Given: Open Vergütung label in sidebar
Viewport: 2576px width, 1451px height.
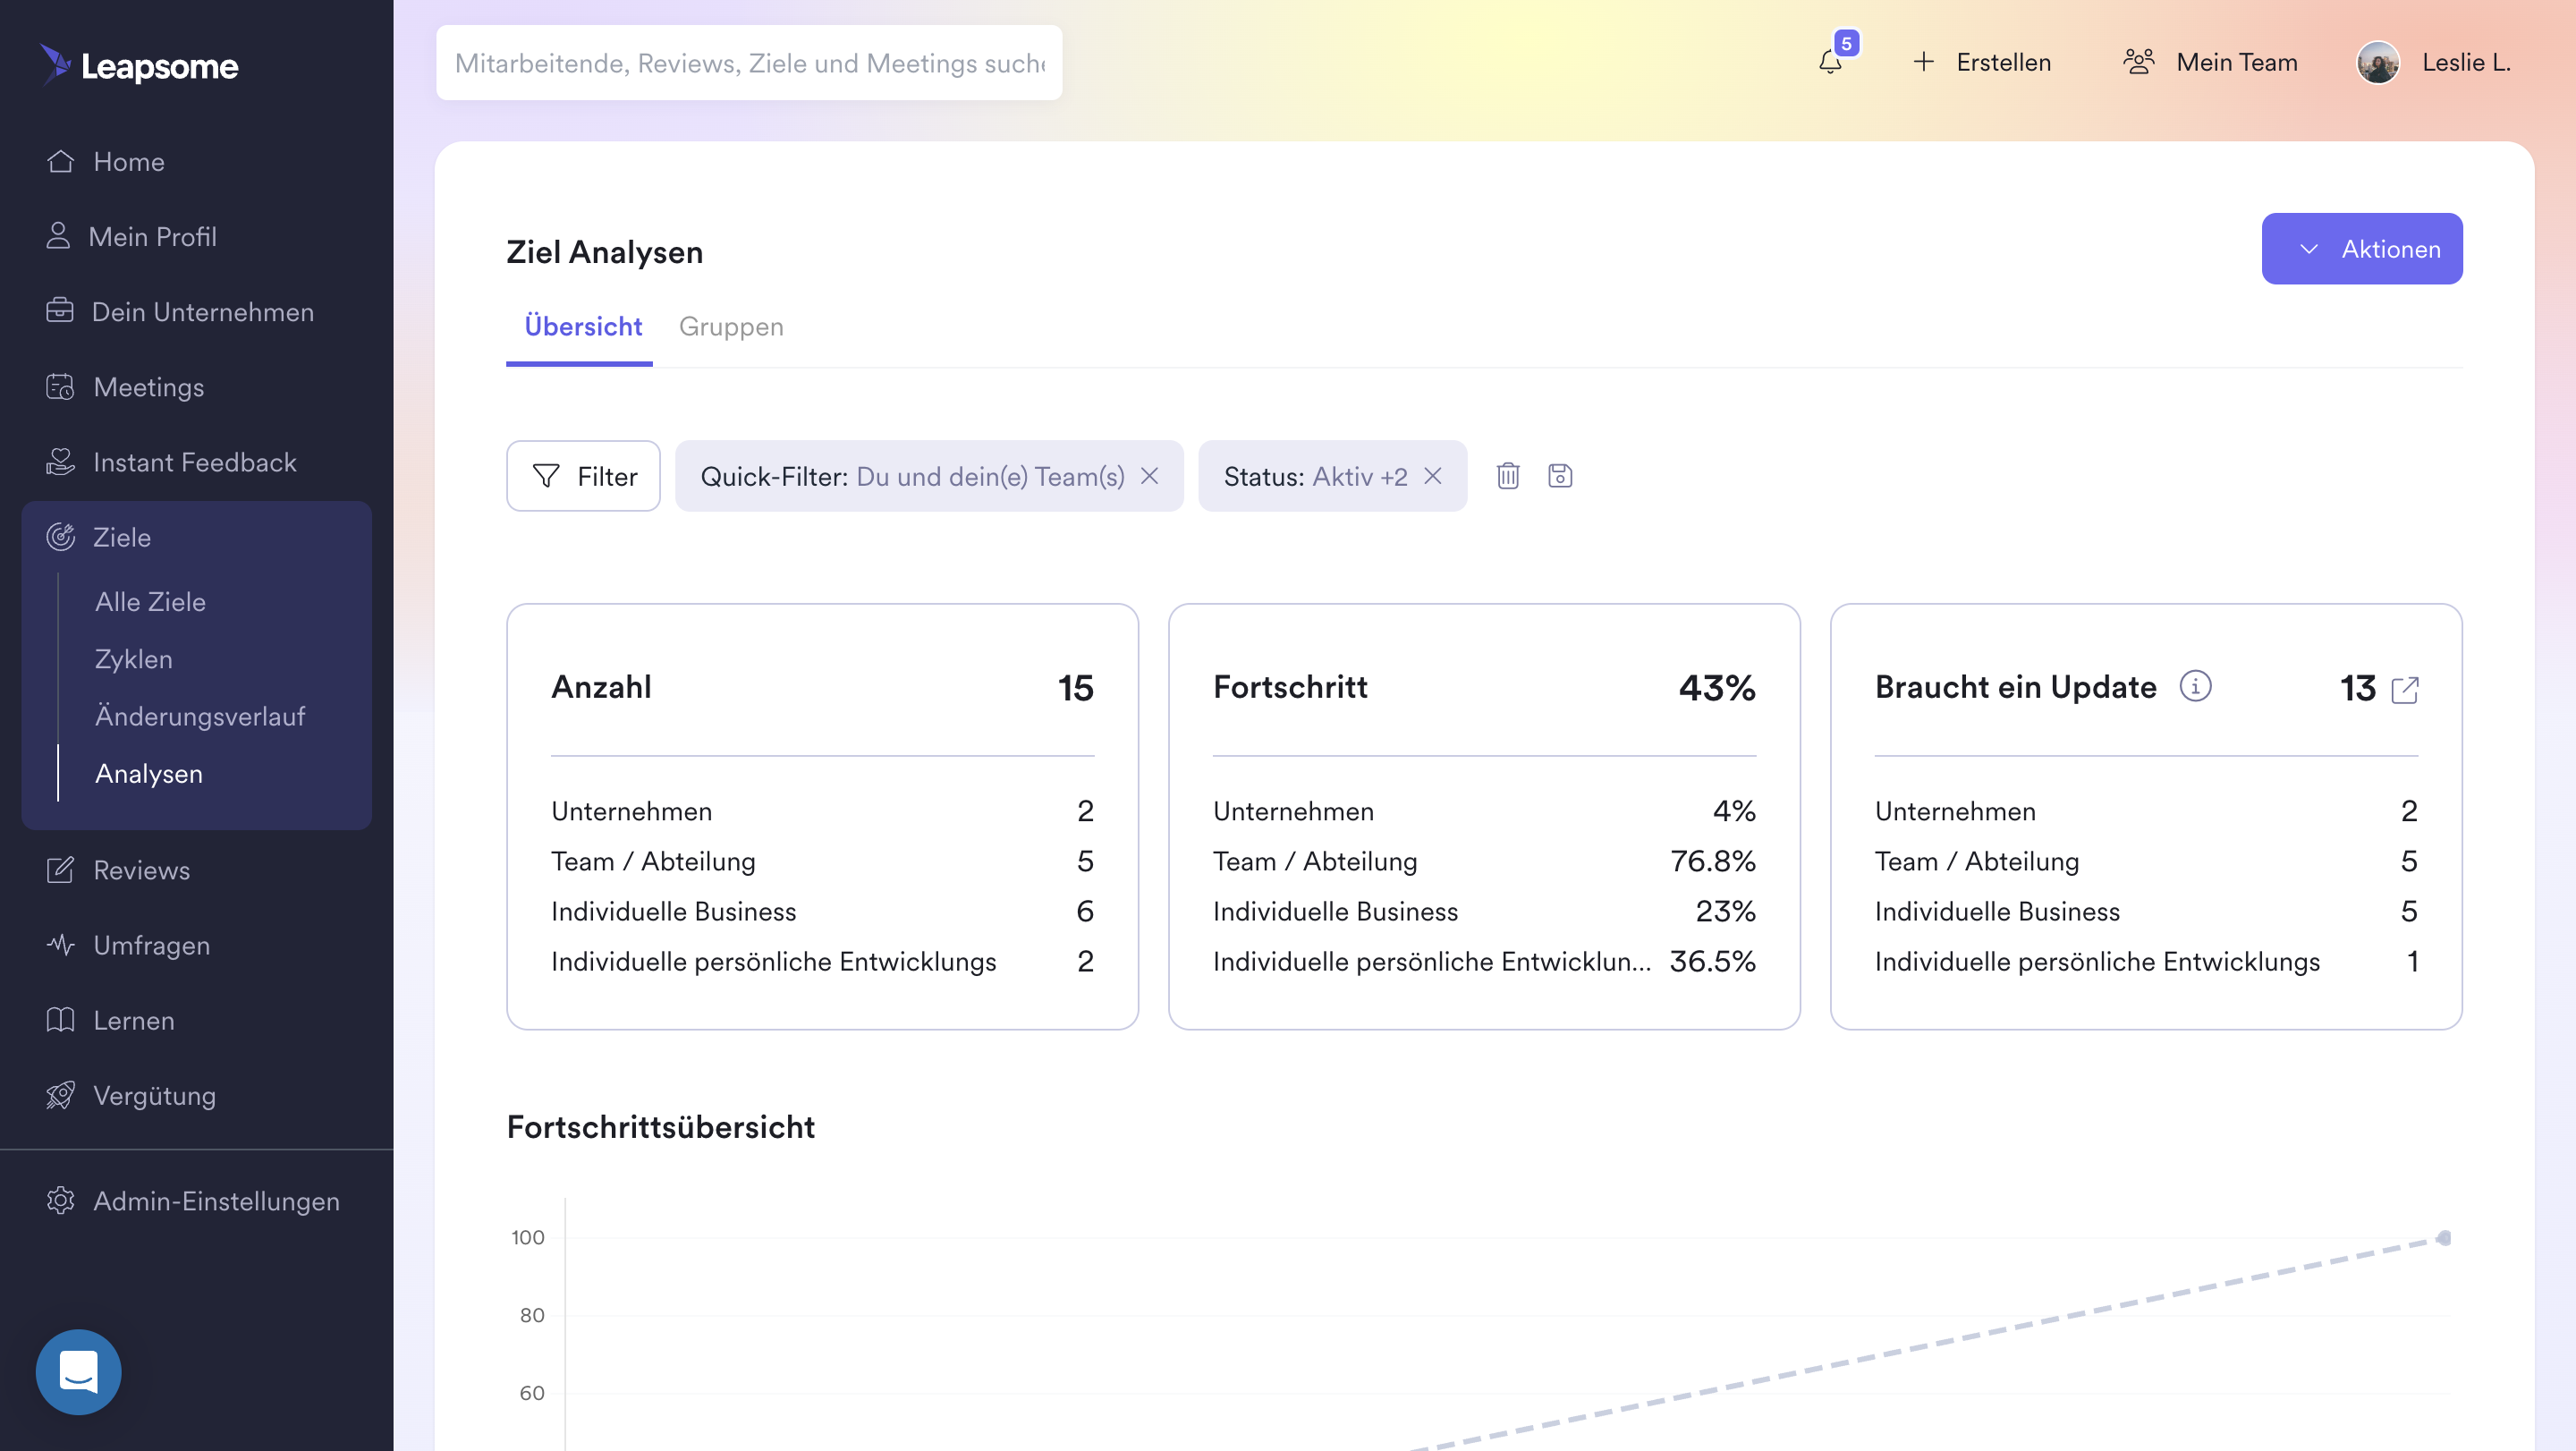Looking at the screenshot, I should pyautogui.click(x=154, y=1095).
